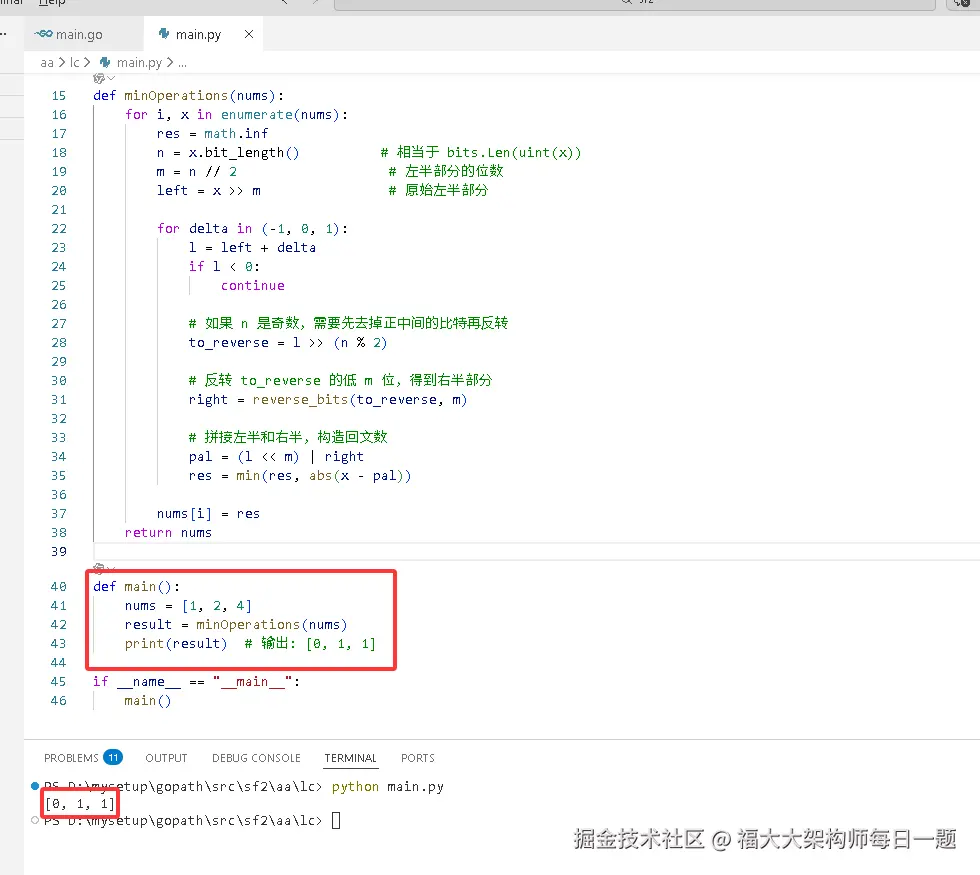Open the DEBUG CONSOLE panel
The height and width of the screenshot is (875, 980).
(x=256, y=757)
